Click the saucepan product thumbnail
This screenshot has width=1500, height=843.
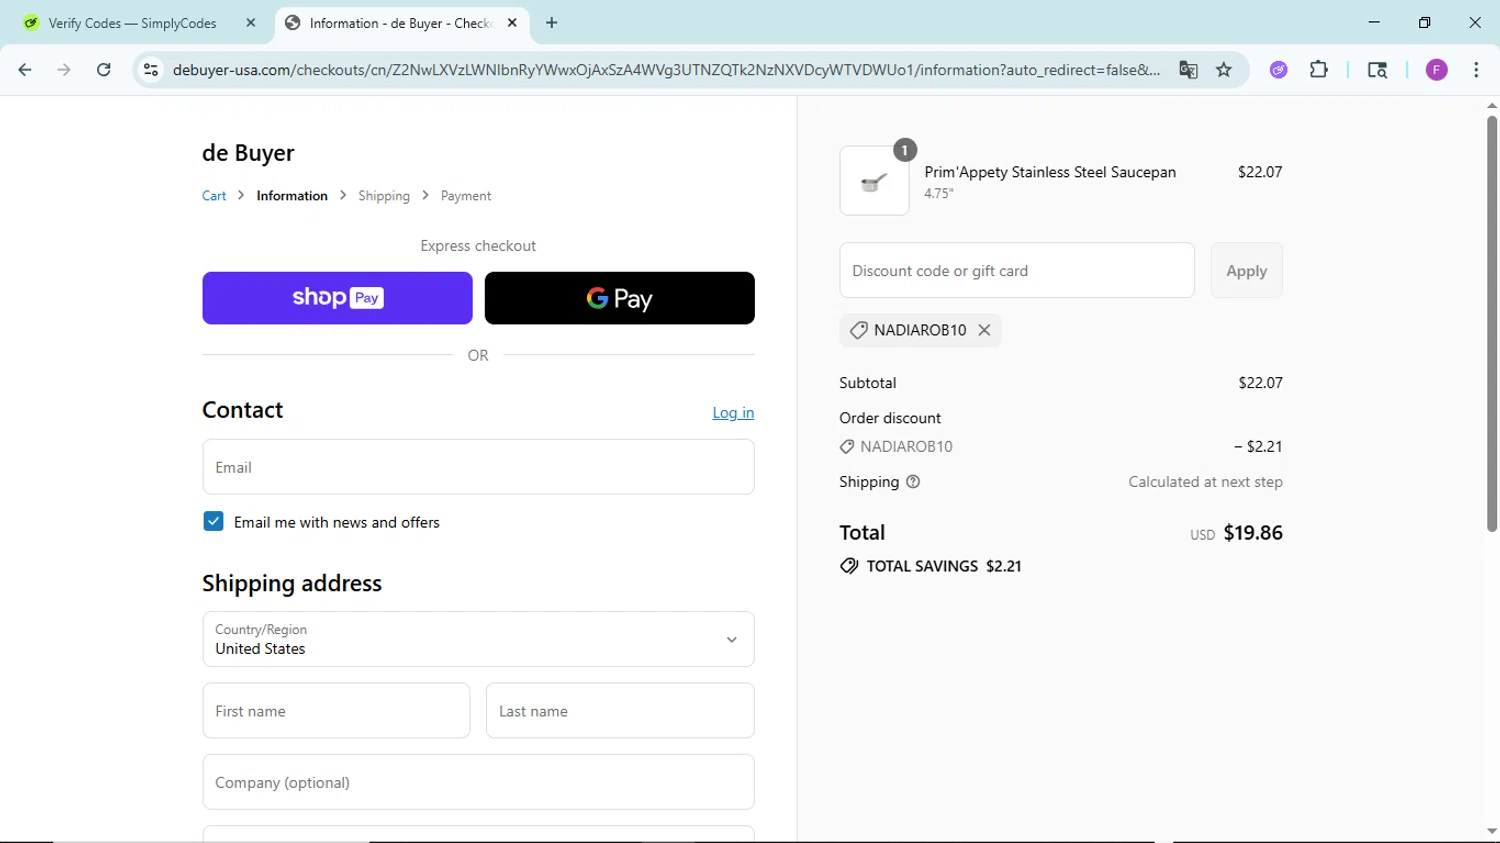coord(874,181)
